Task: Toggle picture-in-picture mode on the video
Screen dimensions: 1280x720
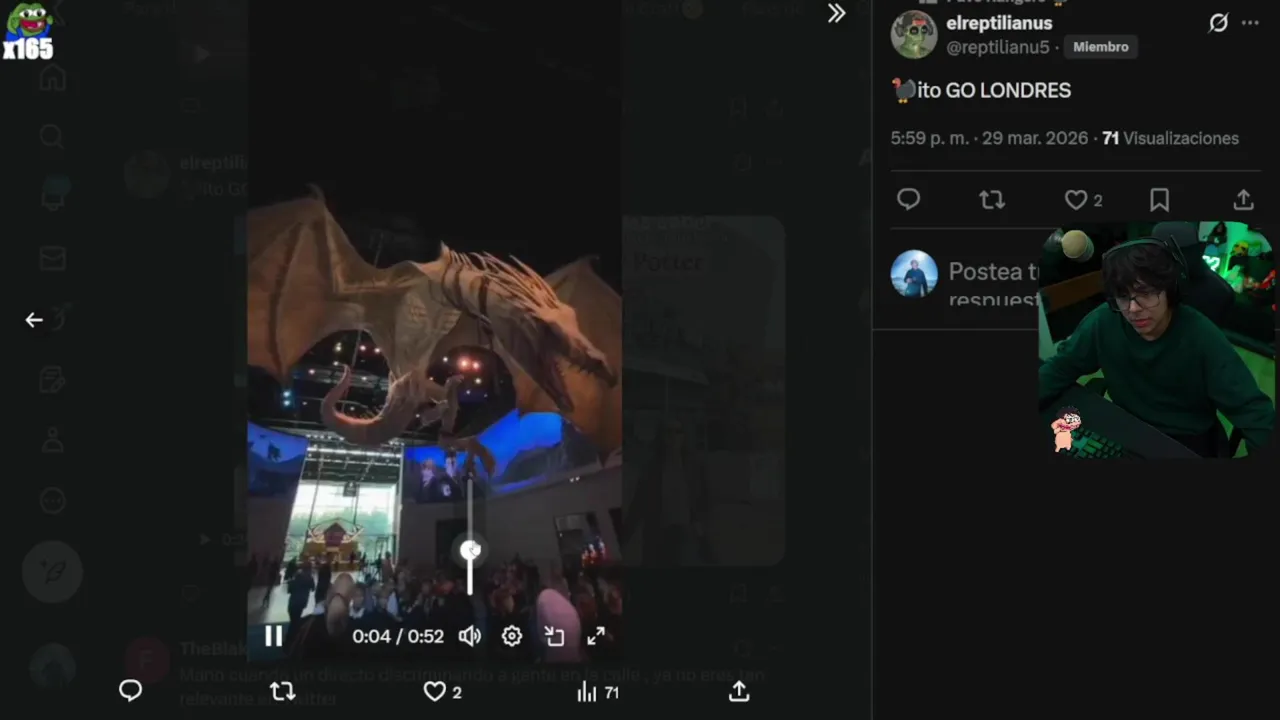Action: [554, 636]
